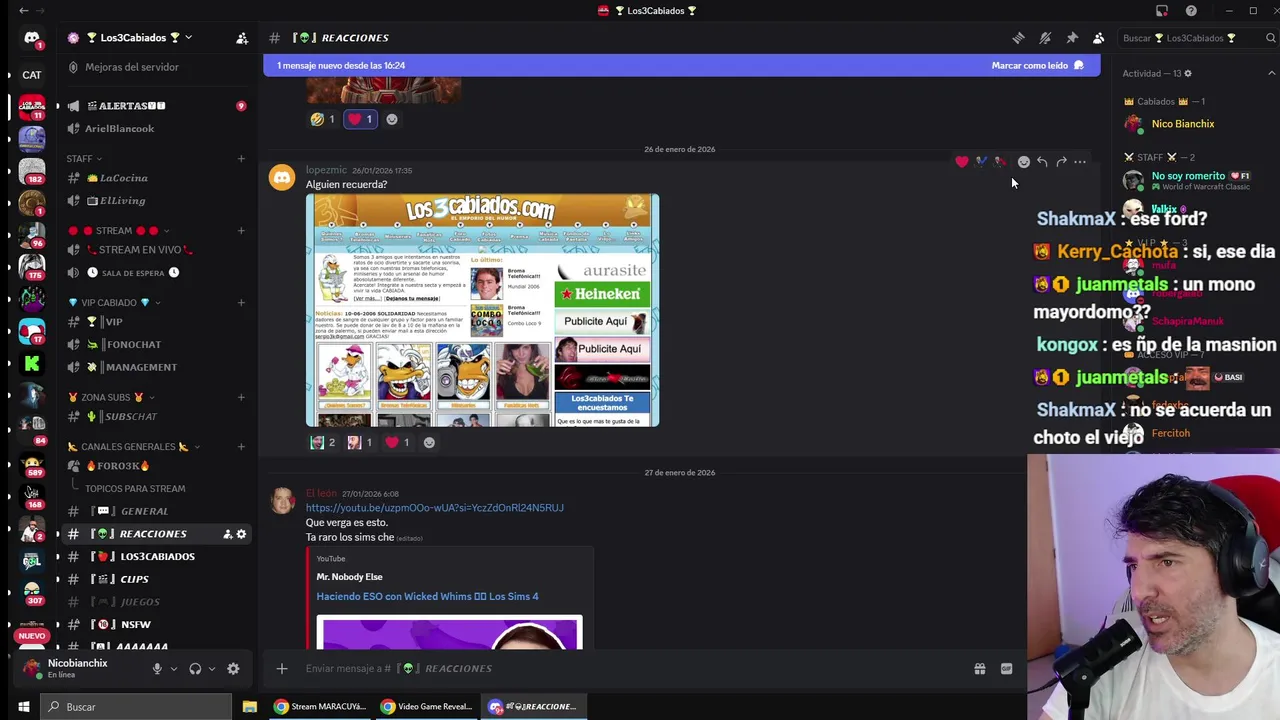
Task: Toggle channel notification mute bell icon
Action: click(1045, 38)
